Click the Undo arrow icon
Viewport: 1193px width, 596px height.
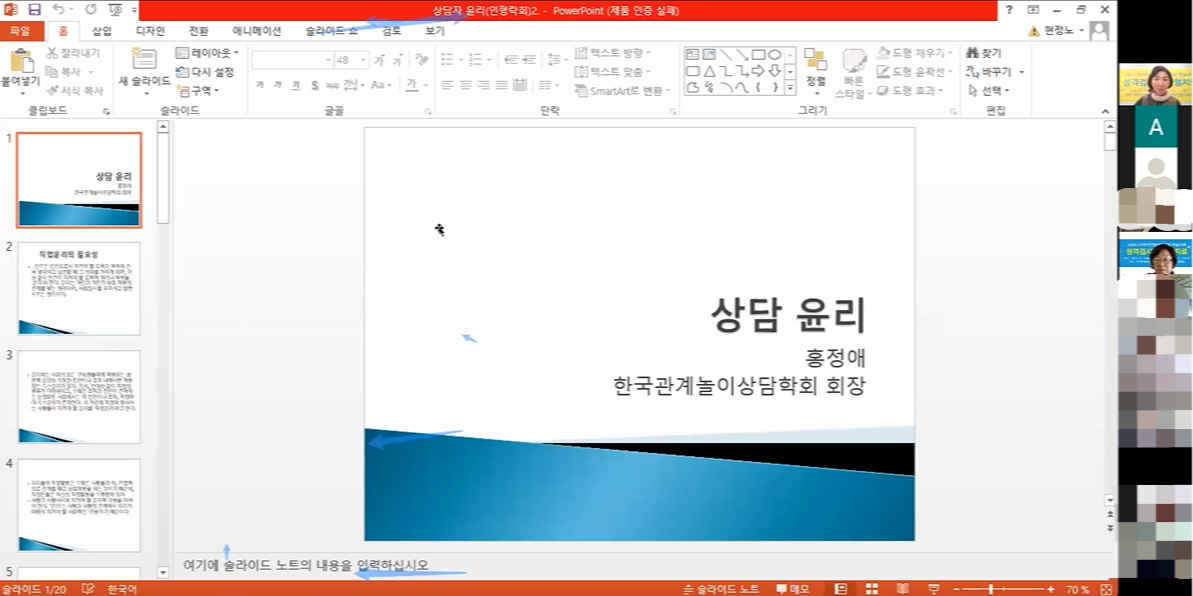click(x=59, y=10)
